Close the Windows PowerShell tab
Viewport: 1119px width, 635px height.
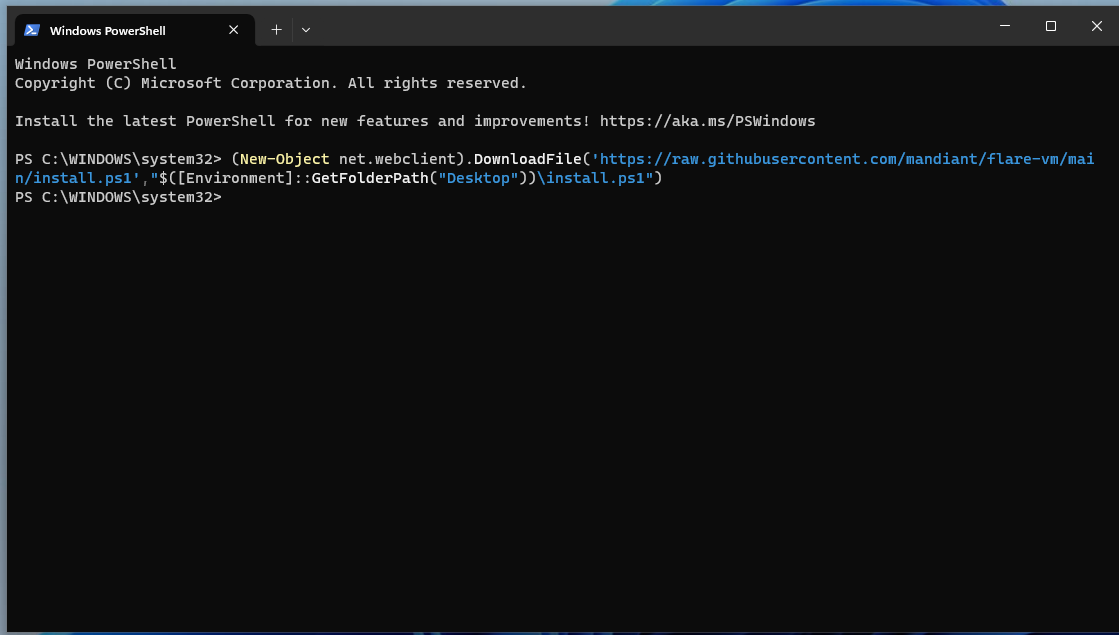click(234, 30)
